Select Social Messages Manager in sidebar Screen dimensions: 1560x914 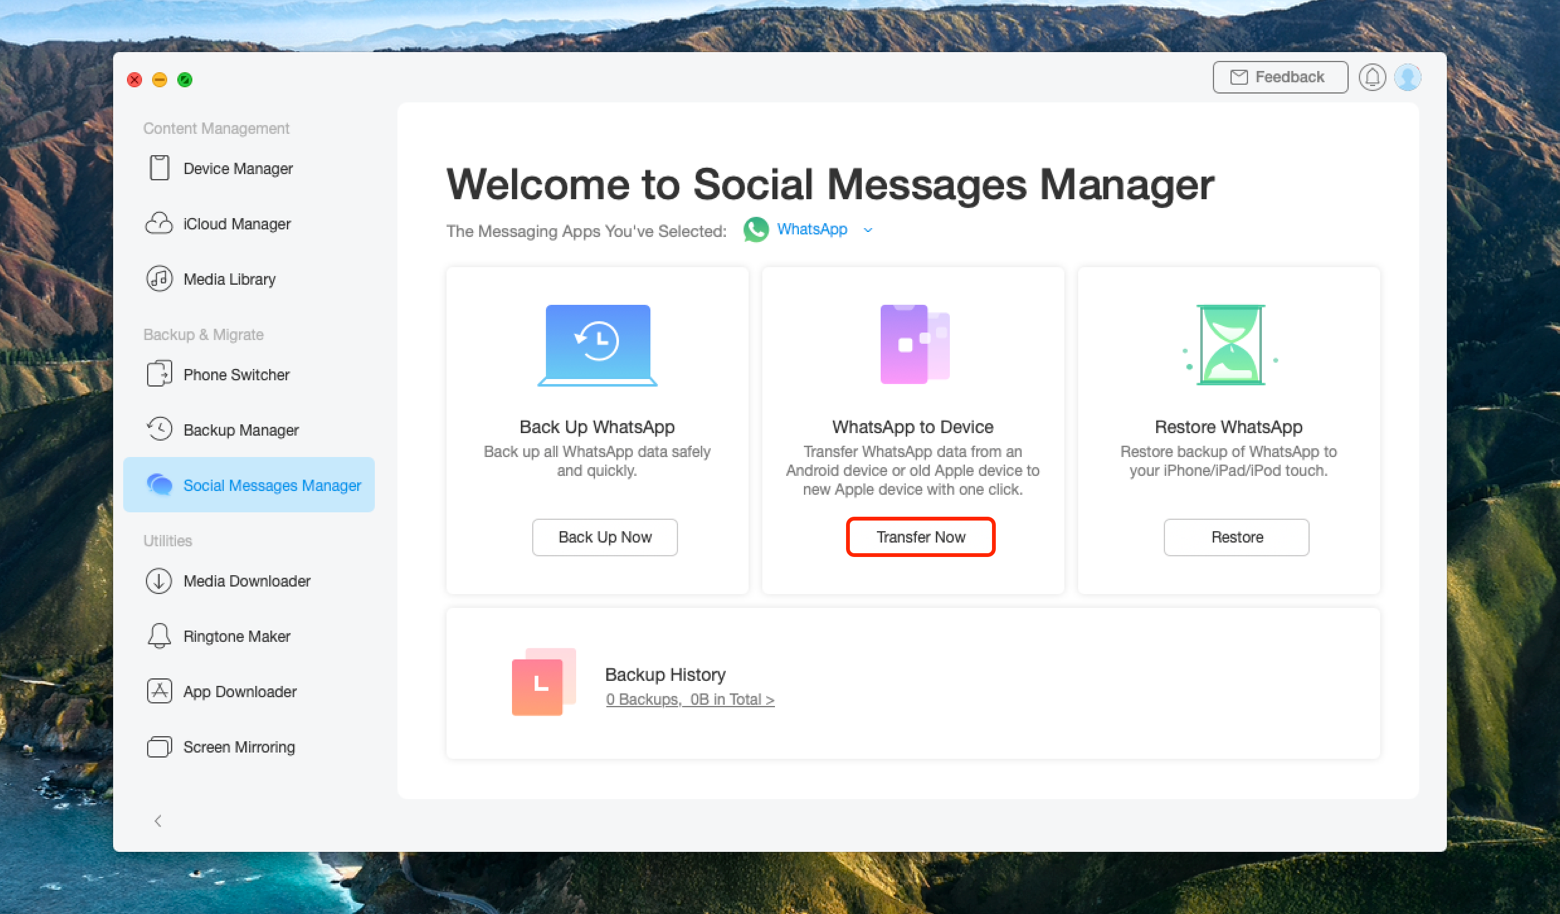point(249,485)
